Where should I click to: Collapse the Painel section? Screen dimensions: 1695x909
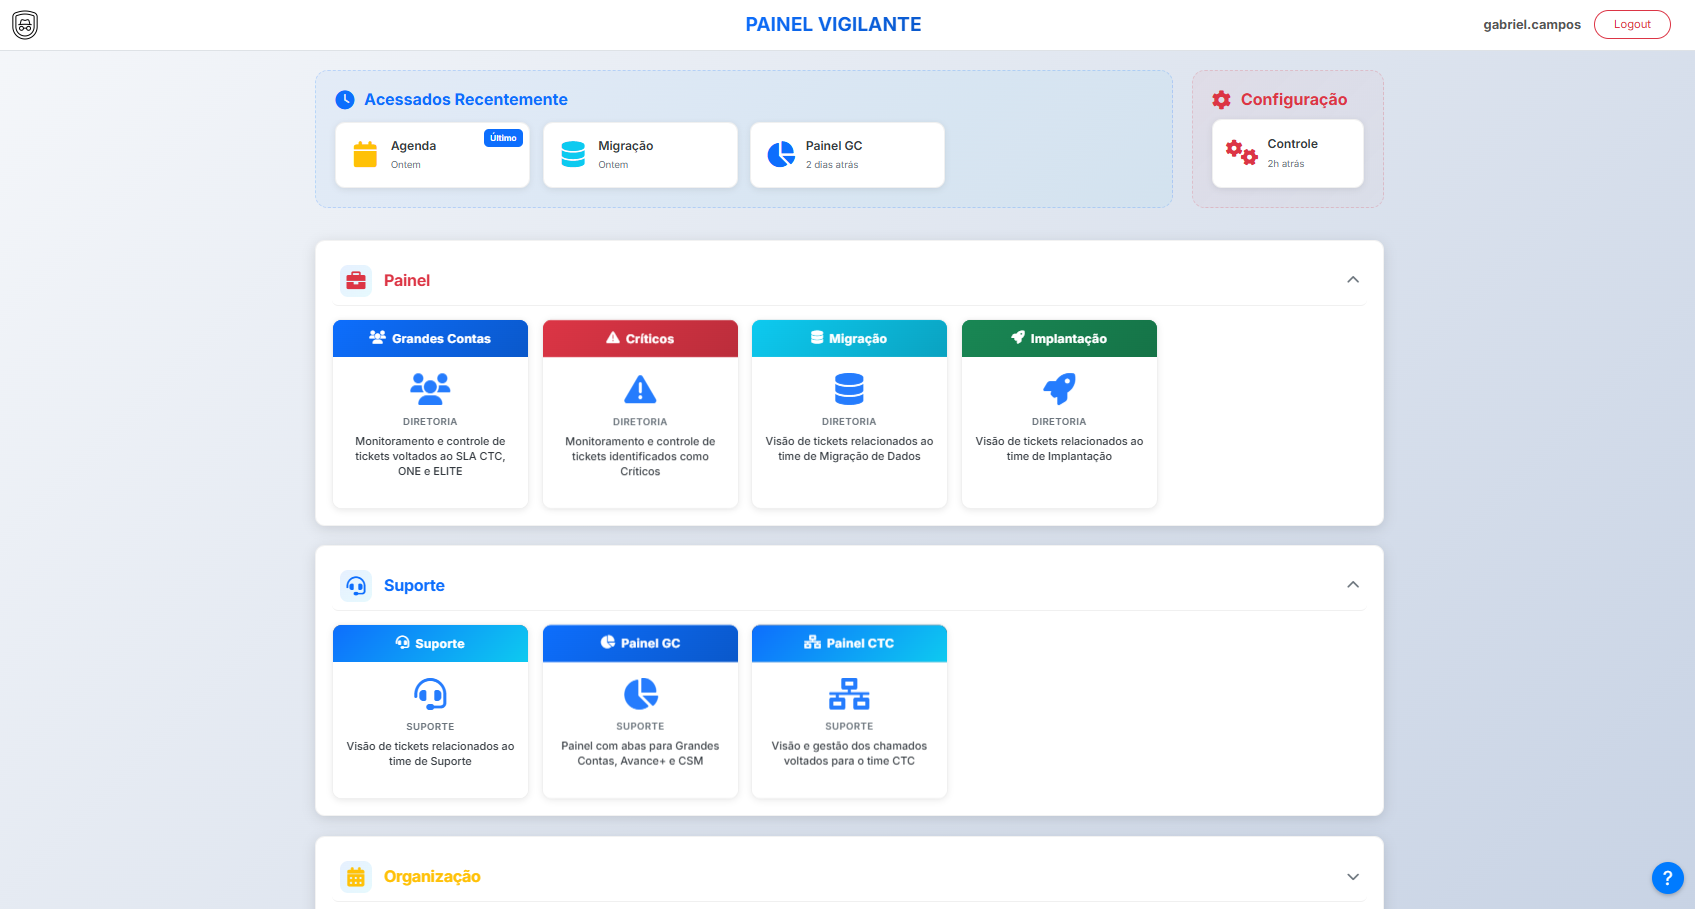[x=1352, y=280]
